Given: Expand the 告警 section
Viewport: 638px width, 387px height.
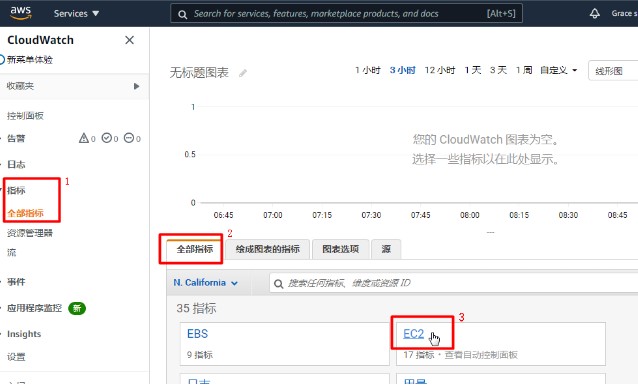Looking at the screenshot, I should coord(16,138).
